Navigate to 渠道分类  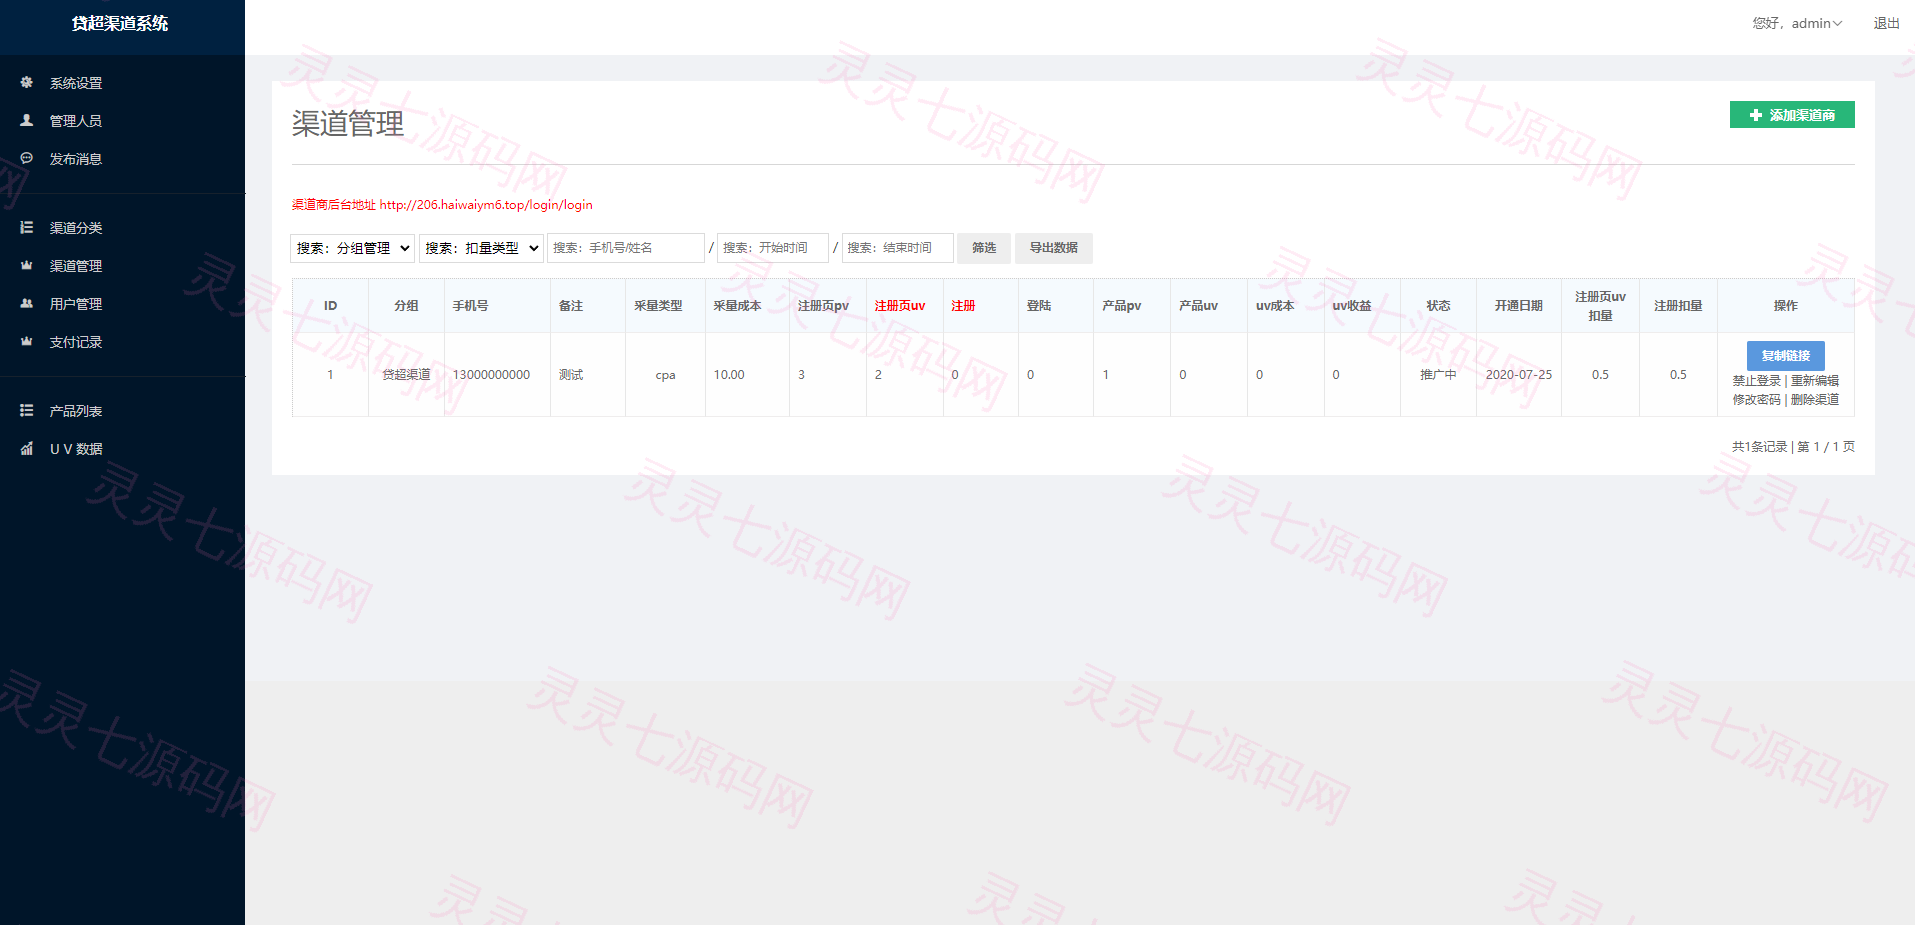[76, 228]
